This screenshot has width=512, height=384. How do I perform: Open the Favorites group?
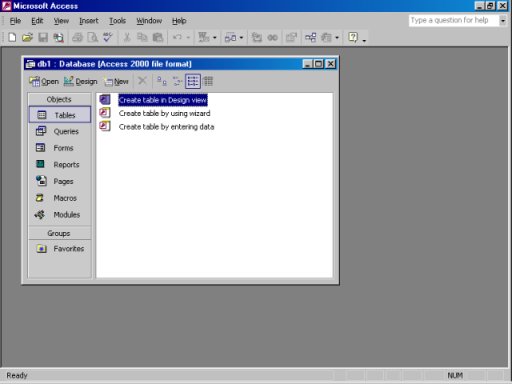60,249
